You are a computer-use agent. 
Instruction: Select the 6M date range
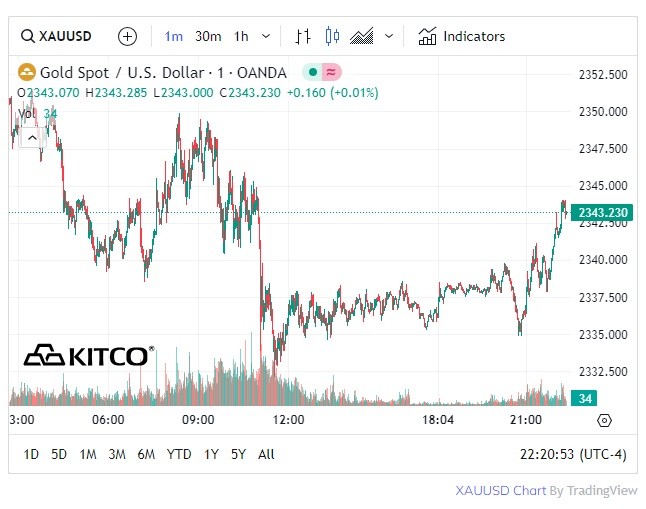[x=146, y=455]
